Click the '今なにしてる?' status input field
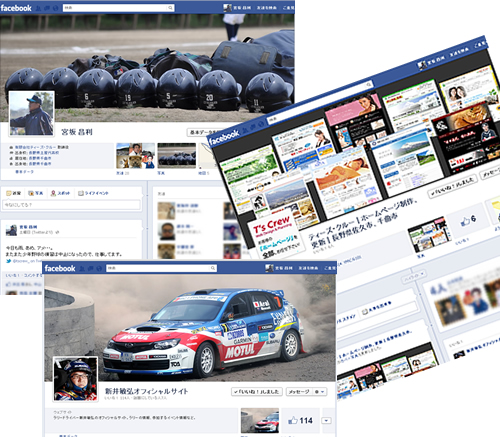 (71, 205)
